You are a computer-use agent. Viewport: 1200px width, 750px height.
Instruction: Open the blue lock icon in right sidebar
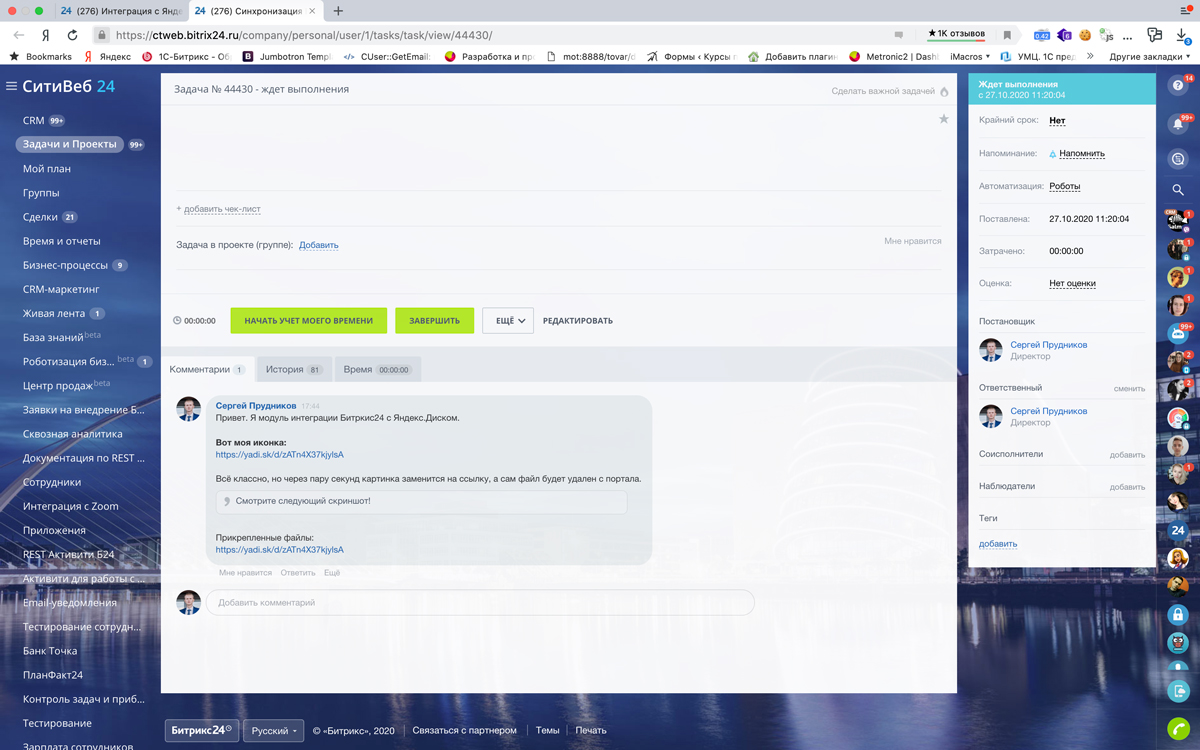[x=1178, y=615]
